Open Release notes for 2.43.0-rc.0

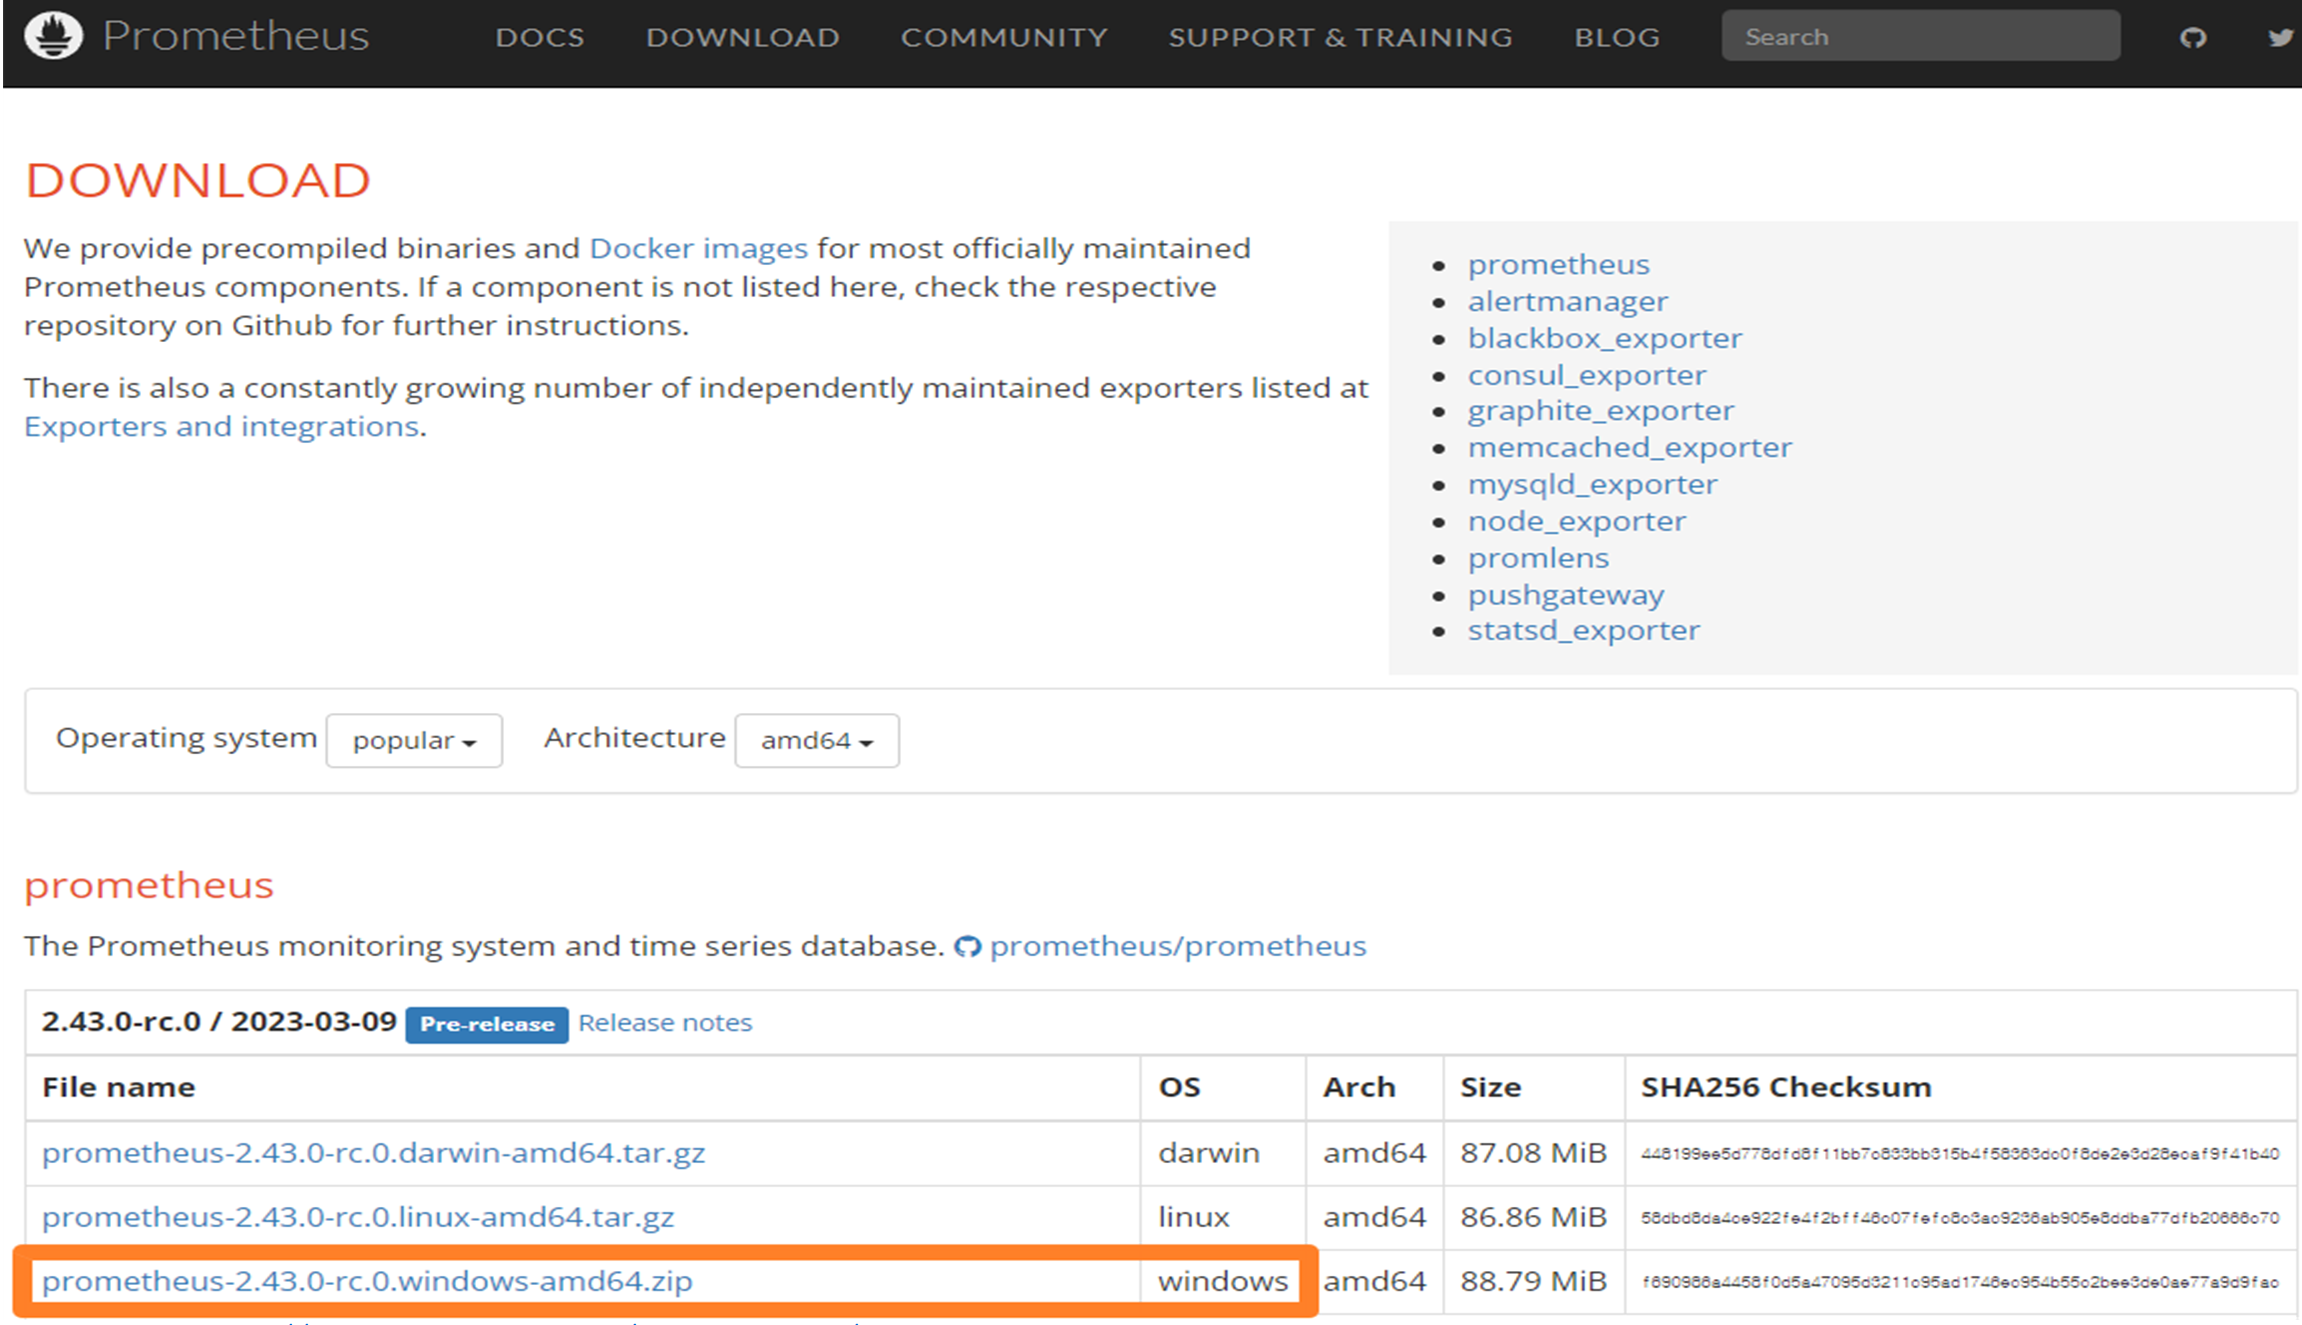tap(664, 1023)
